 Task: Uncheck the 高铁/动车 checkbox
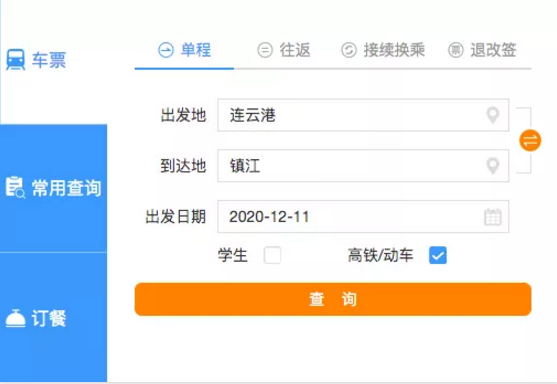(438, 255)
